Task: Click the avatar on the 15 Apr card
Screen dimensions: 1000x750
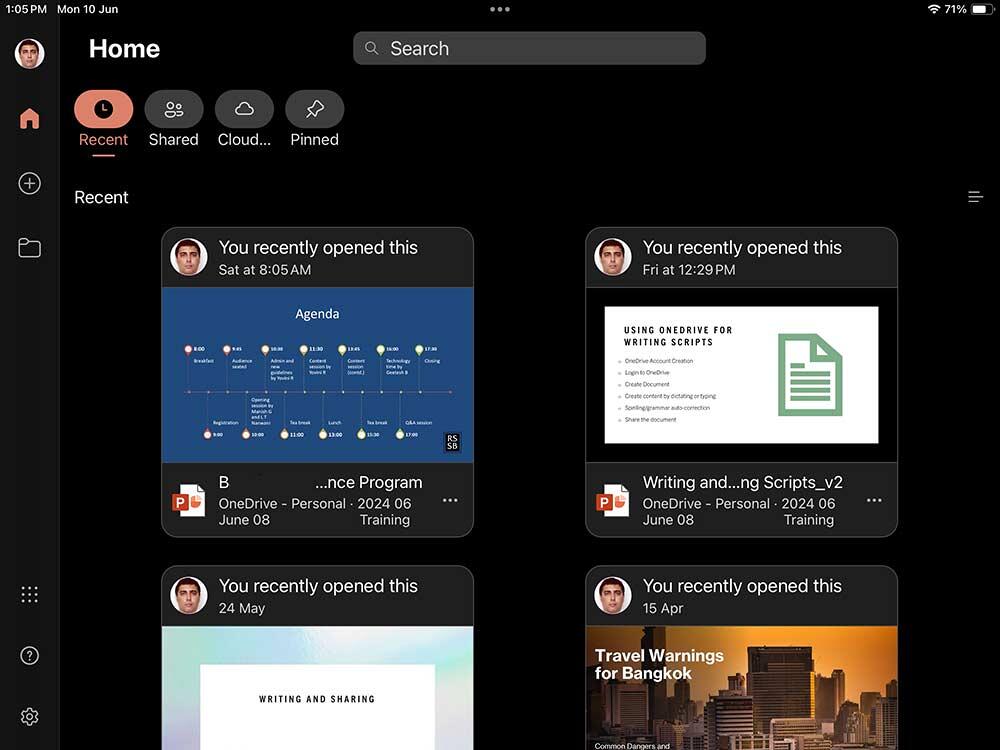Action: pos(613,596)
